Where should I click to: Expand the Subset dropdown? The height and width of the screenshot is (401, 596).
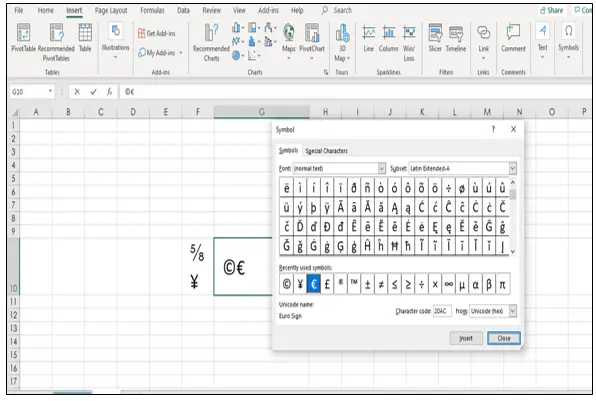click(x=513, y=168)
